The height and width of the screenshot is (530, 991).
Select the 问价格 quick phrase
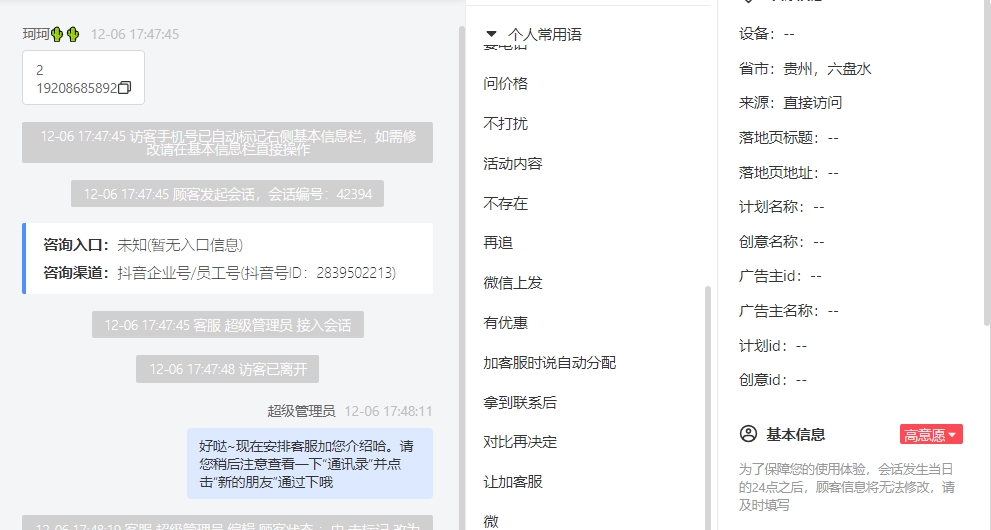[x=506, y=83]
